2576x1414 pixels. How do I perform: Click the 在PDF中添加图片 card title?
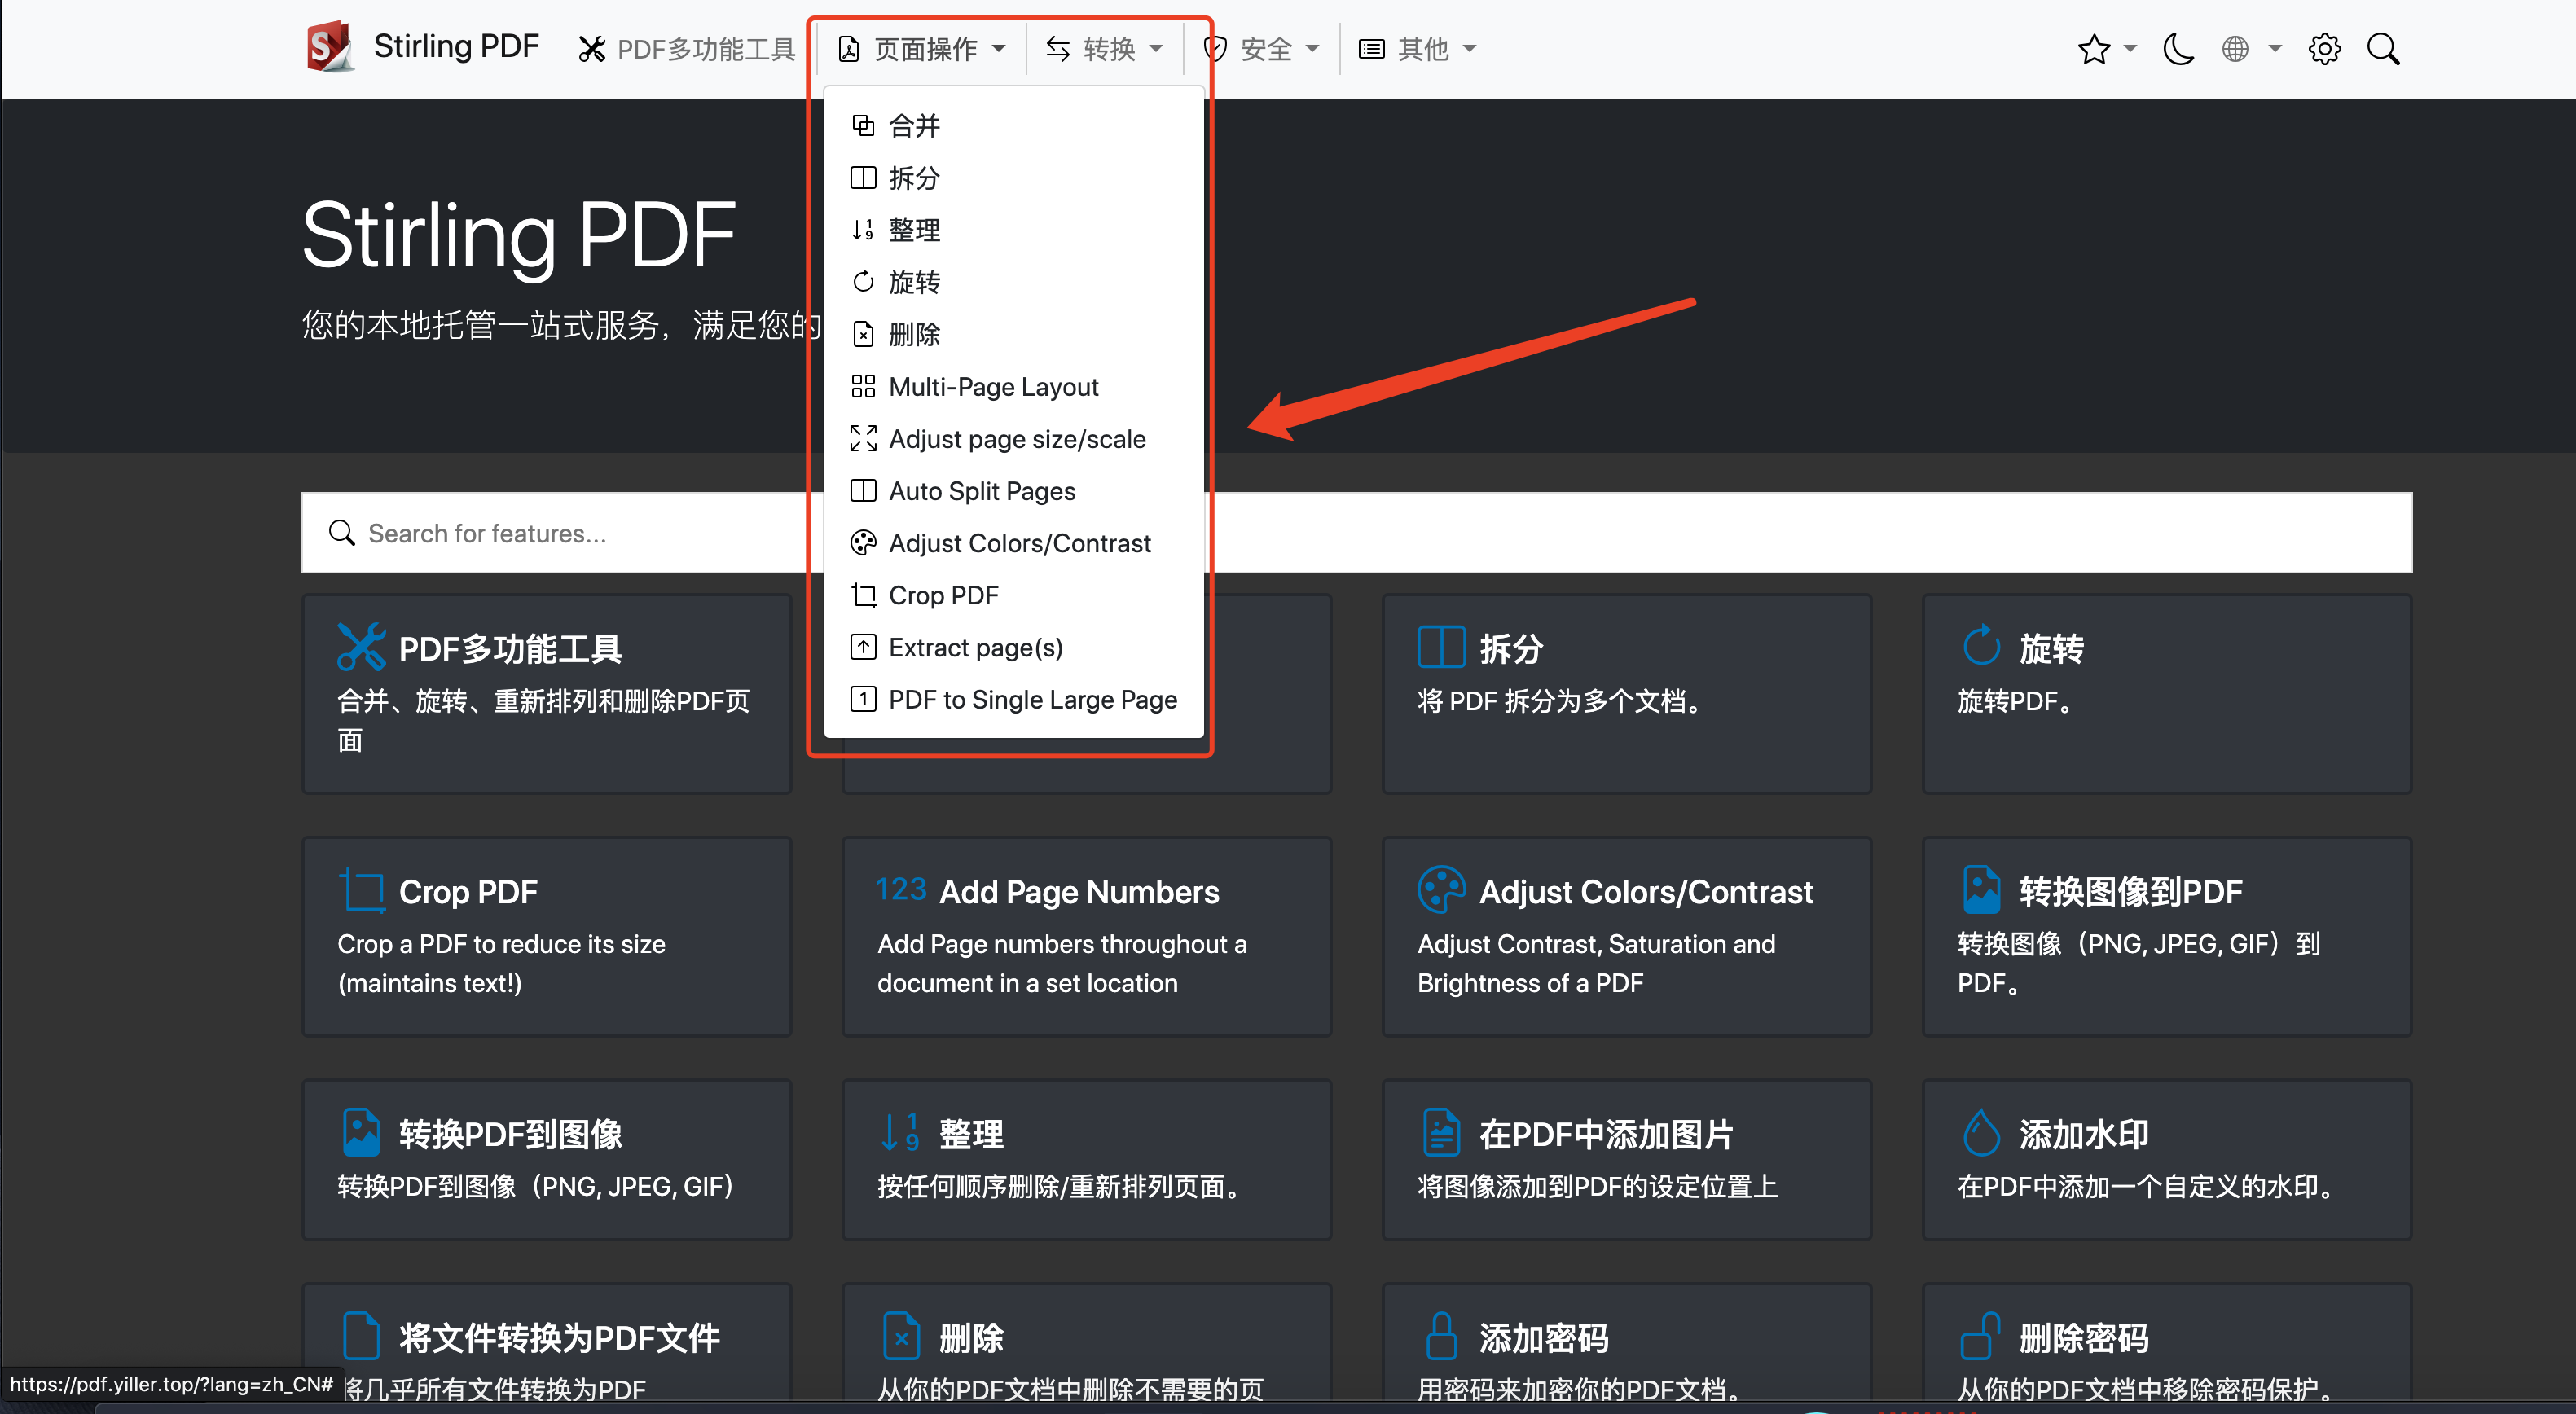coord(1606,1134)
